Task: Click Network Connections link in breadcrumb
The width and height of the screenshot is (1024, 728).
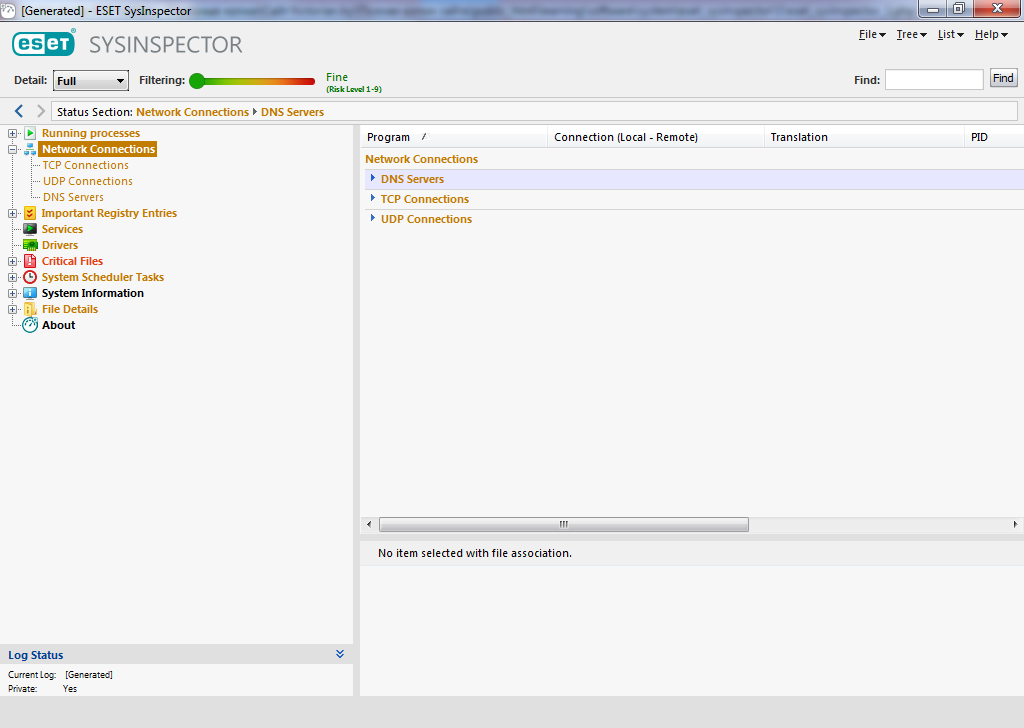Action: [192, 112]
